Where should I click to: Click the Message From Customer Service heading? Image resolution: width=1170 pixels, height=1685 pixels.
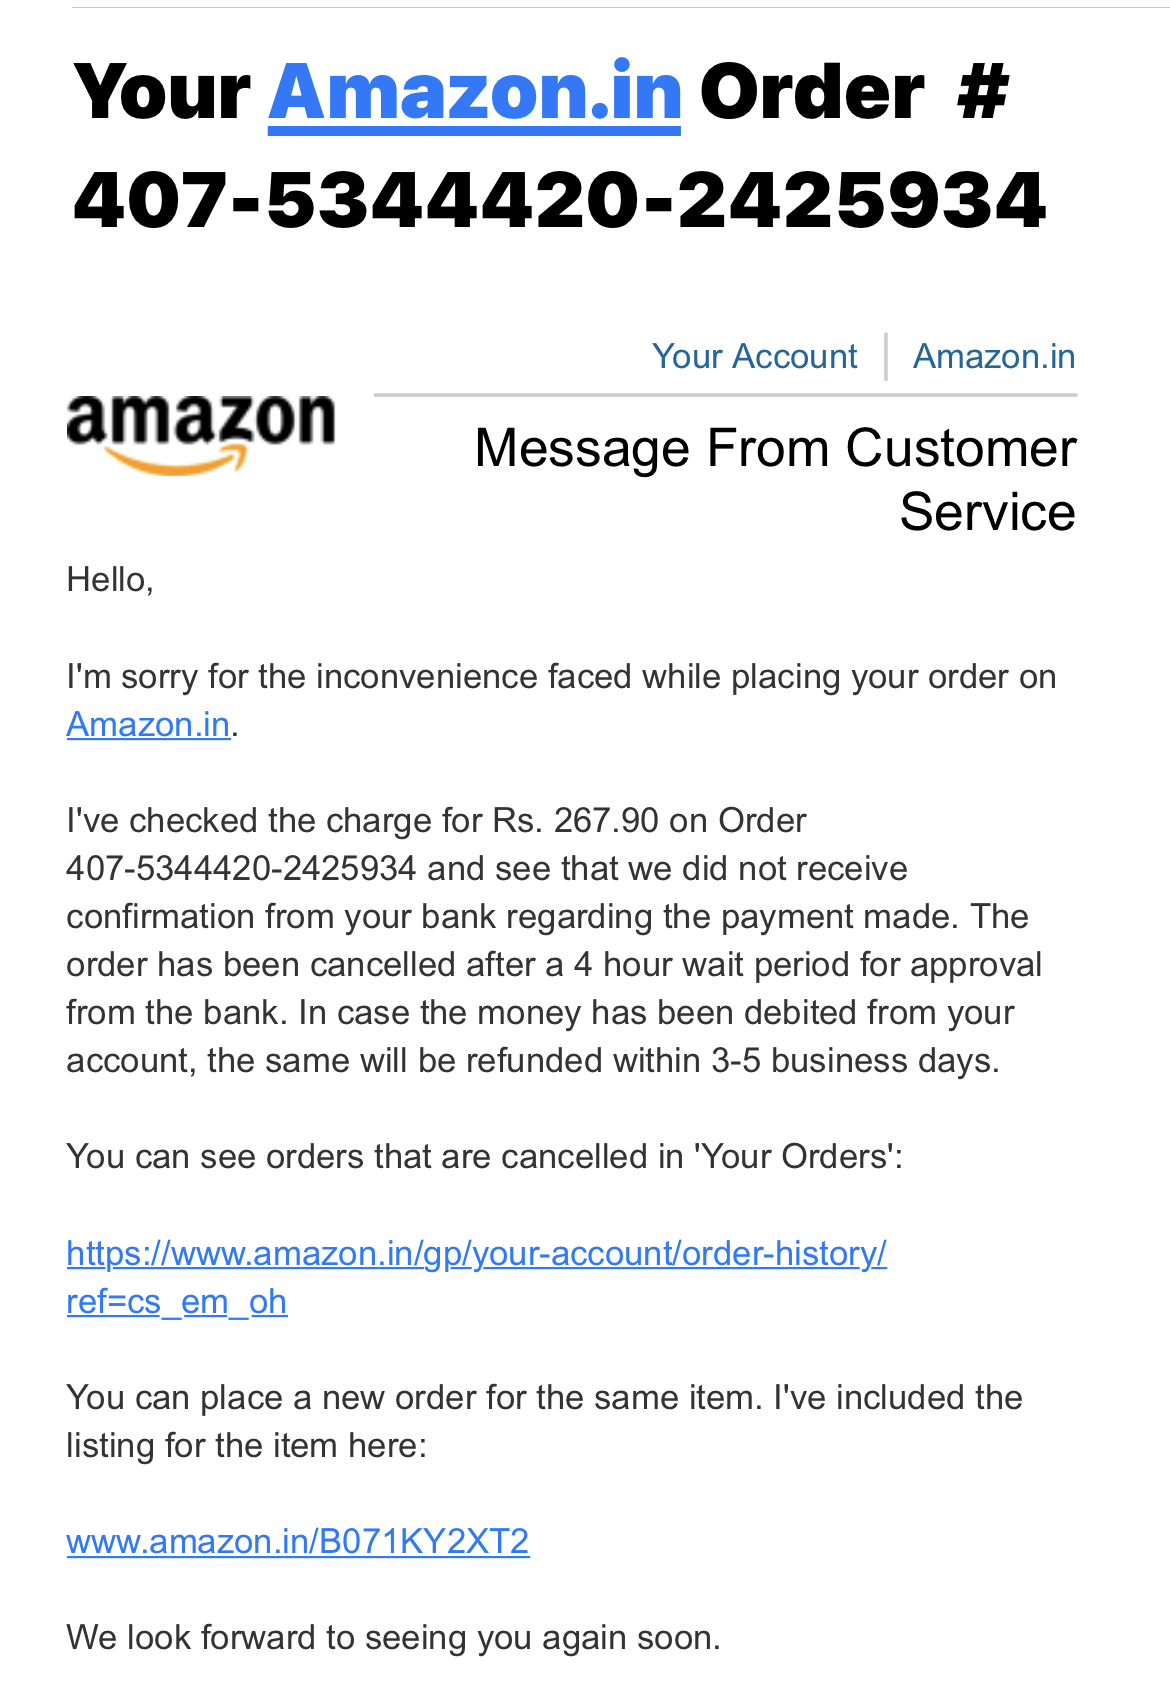(775, 479)
